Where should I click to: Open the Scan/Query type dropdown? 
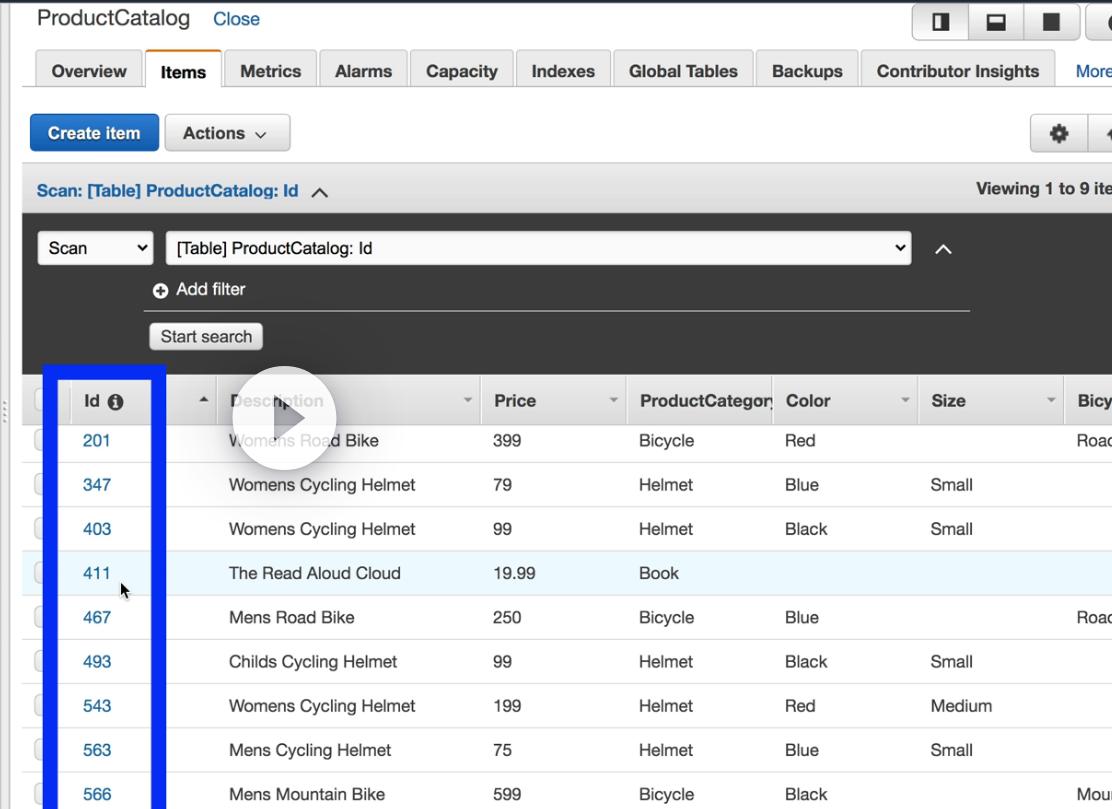95,248
